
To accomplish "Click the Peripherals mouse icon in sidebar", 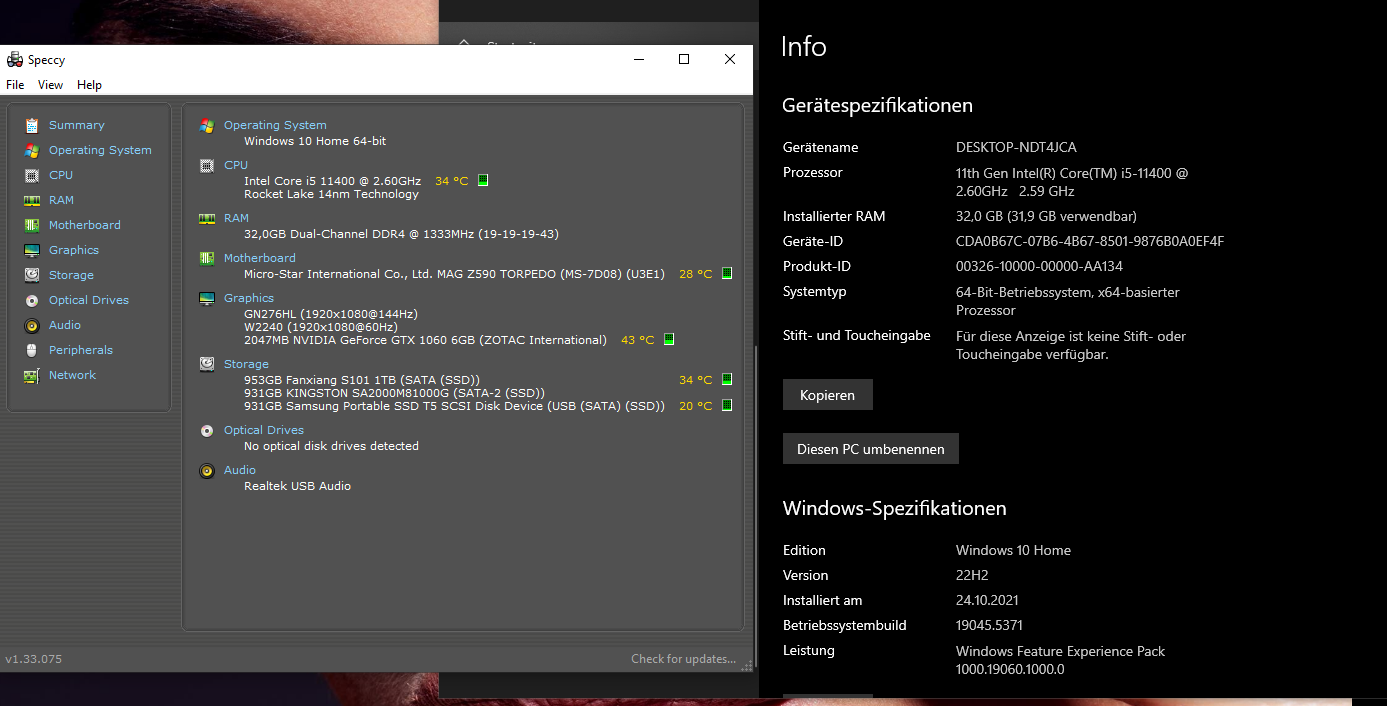I will [x=32, y=350].
